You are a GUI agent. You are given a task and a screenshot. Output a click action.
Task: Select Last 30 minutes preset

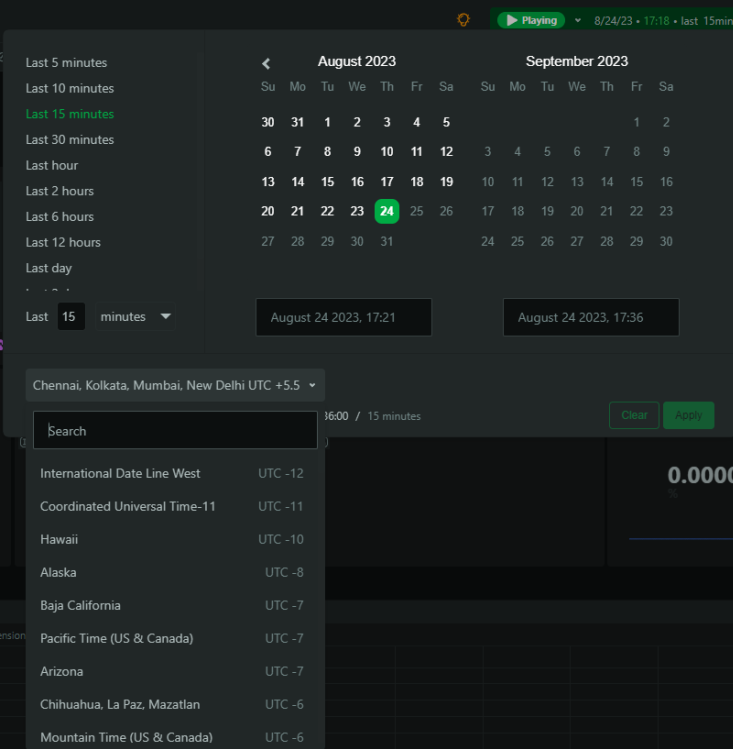click(70, 140)
